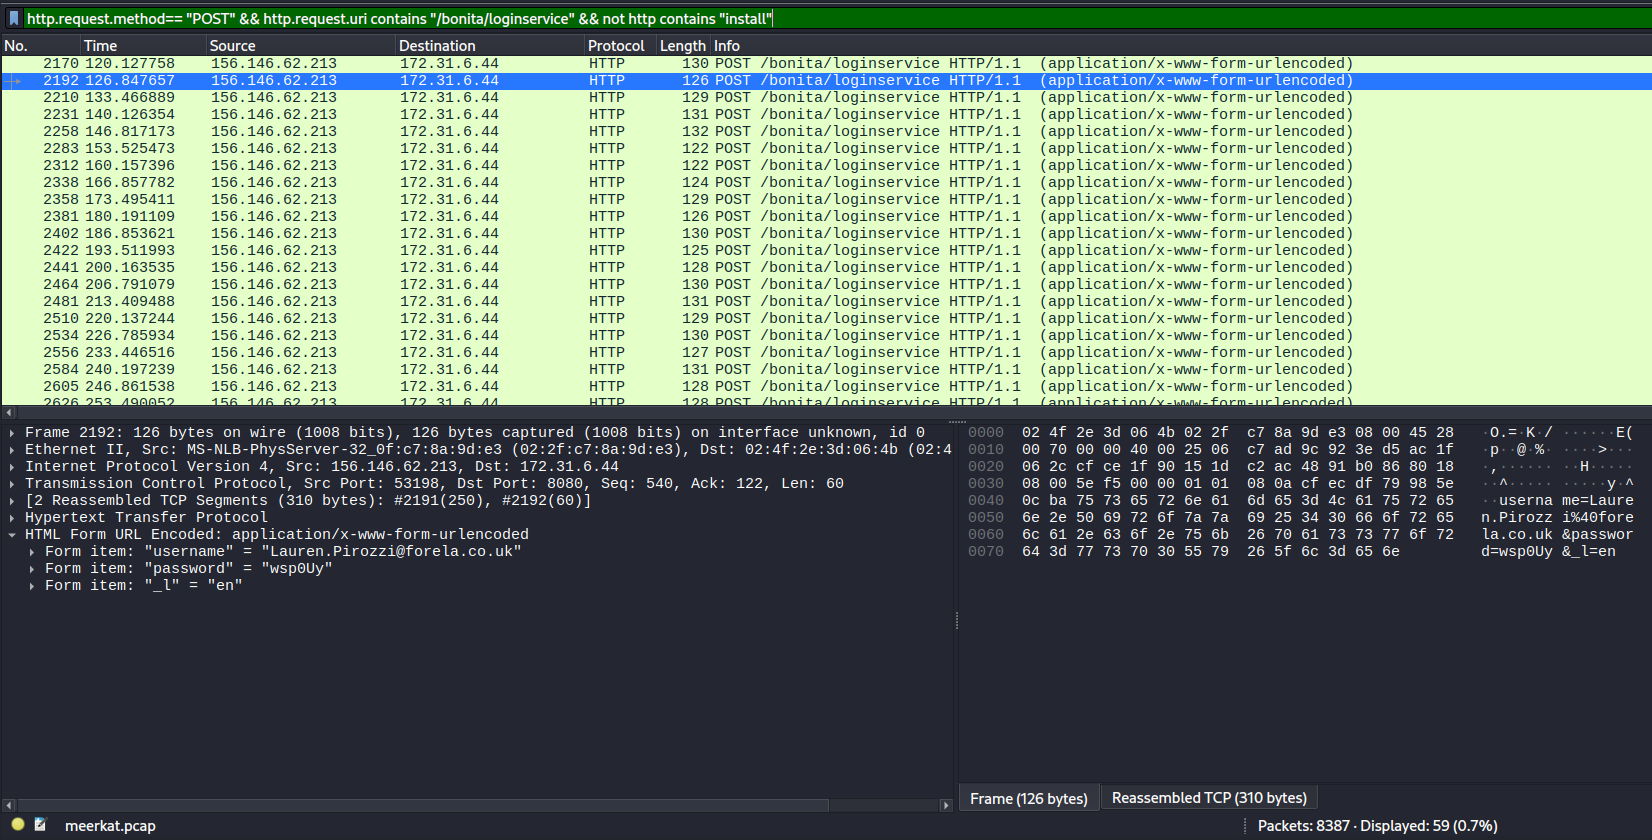Expand the Ethernet II tree node
The image size is (1652, 840).
click(12, 450)
